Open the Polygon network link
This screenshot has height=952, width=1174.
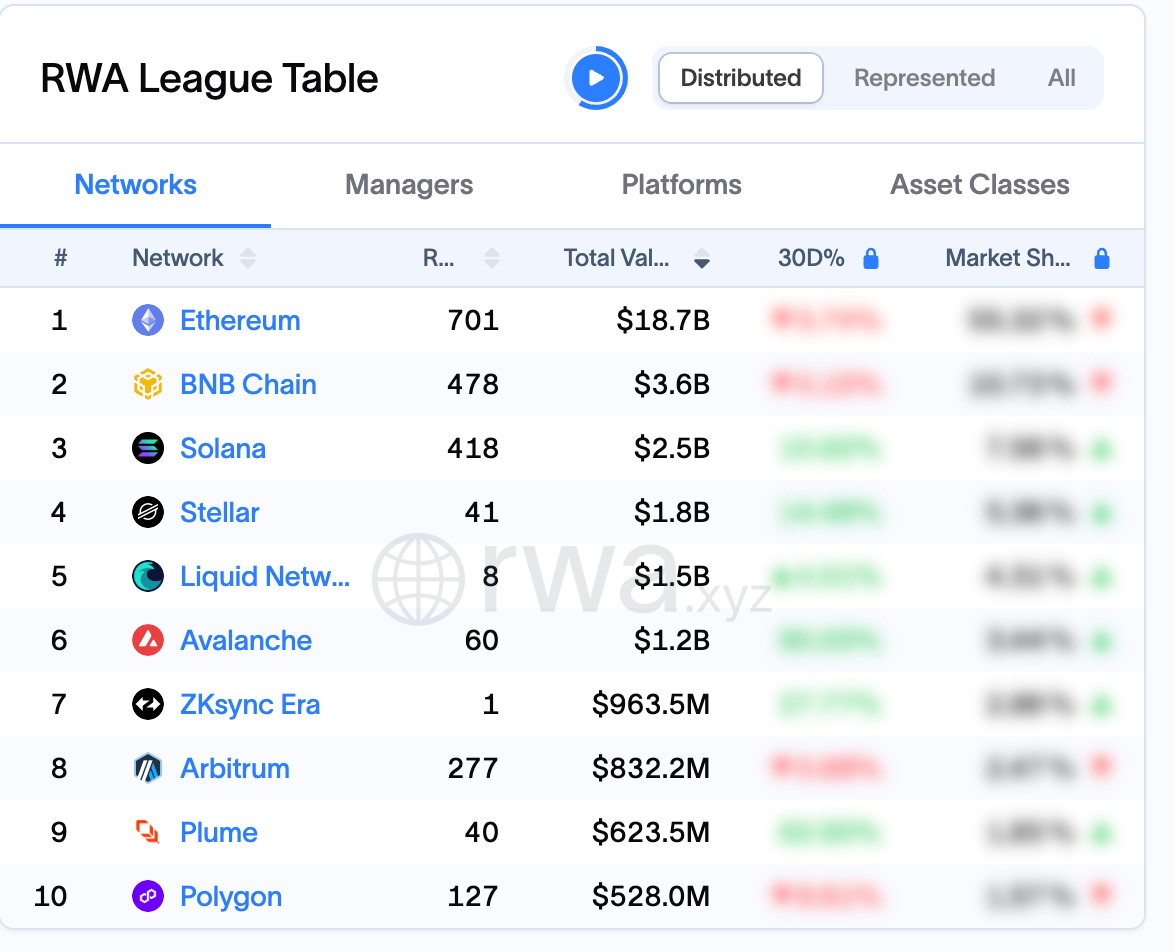coord(231,896)
